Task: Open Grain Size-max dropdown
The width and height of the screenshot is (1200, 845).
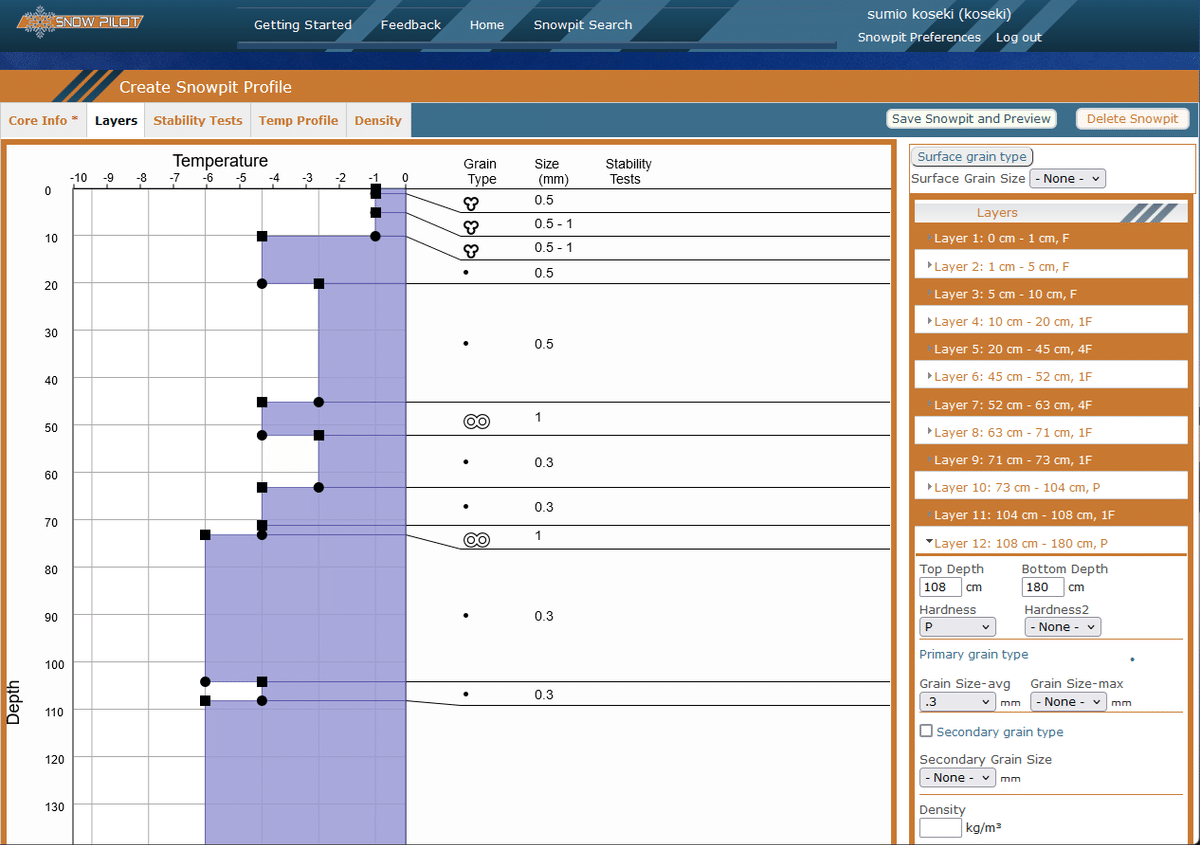Action: tap(1068, 702)
